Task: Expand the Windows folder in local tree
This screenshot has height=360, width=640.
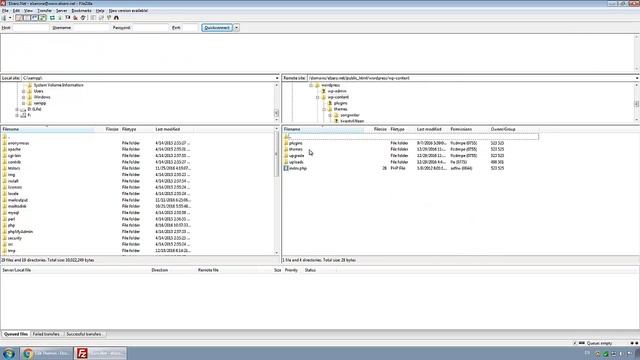Action: [24, 98]
